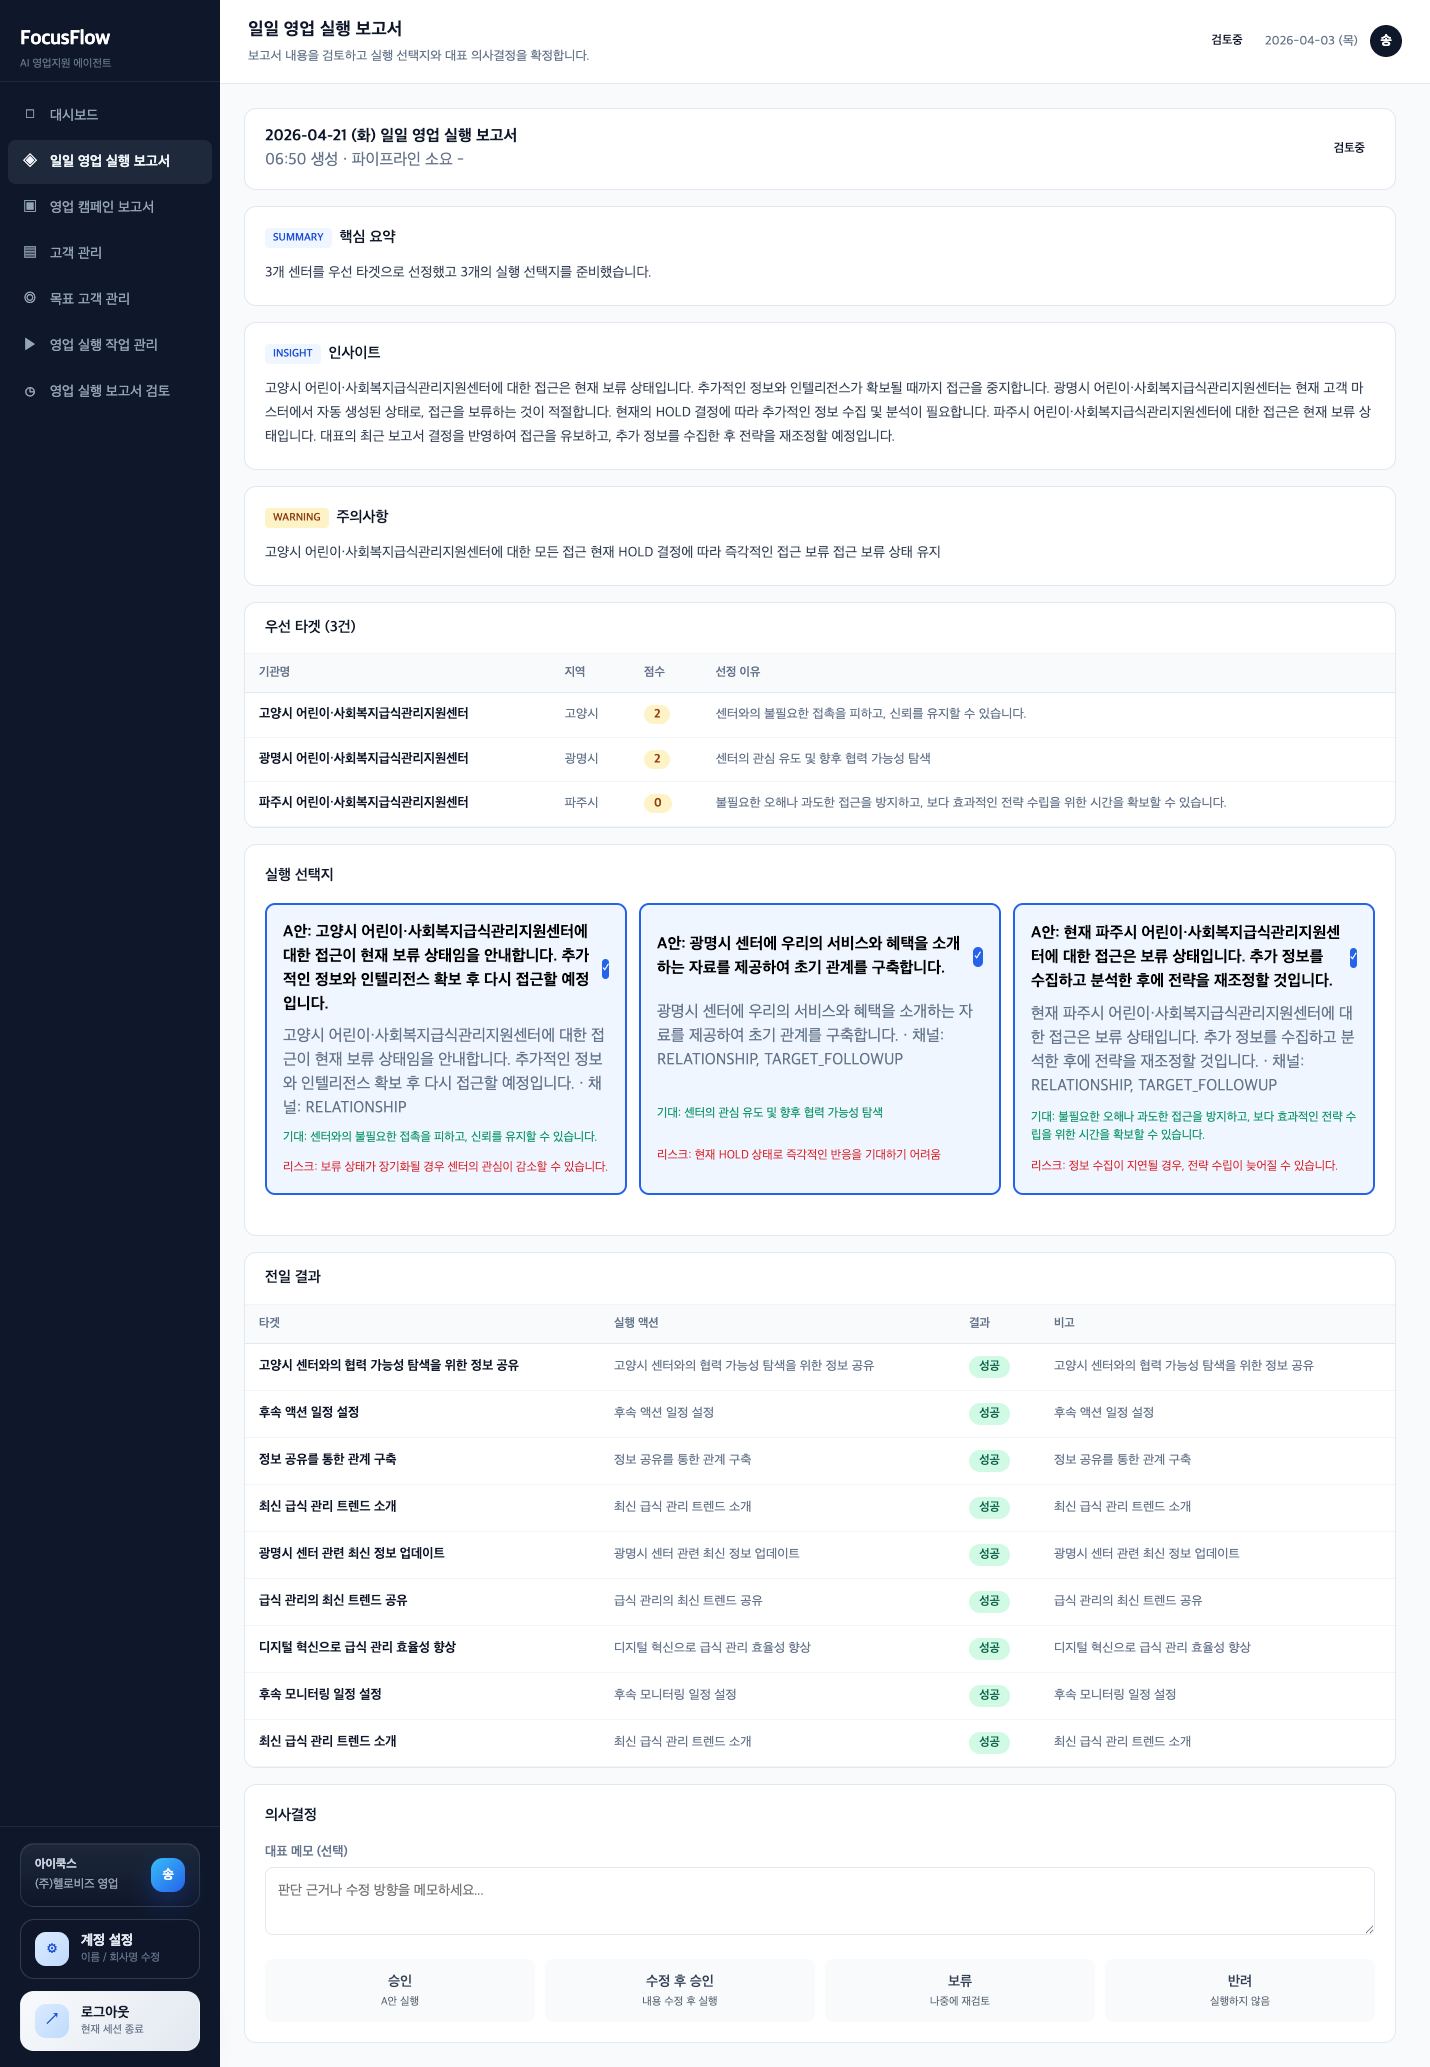
Task: Click the play icon for sales task management
Action: [x=30, y=344]
